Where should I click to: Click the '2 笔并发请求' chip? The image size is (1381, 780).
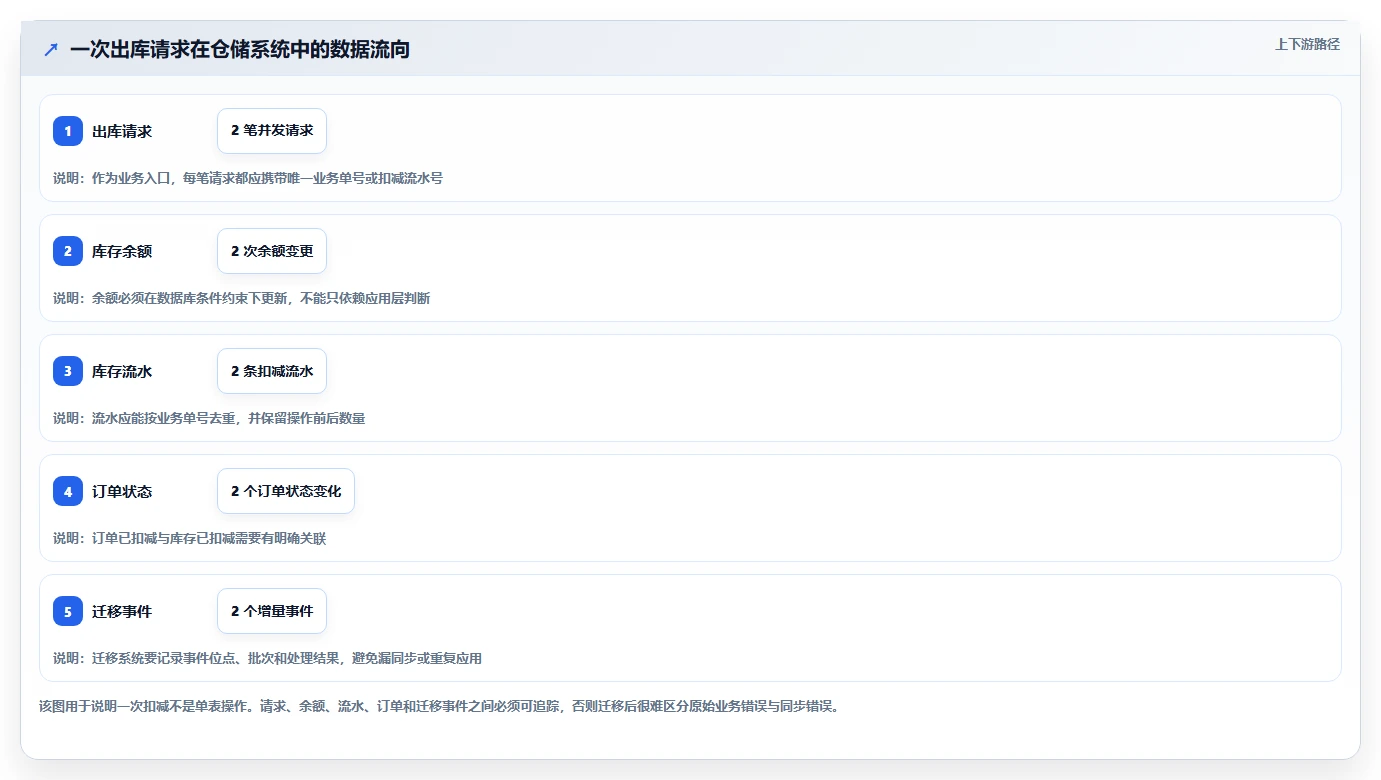point(272,131)
